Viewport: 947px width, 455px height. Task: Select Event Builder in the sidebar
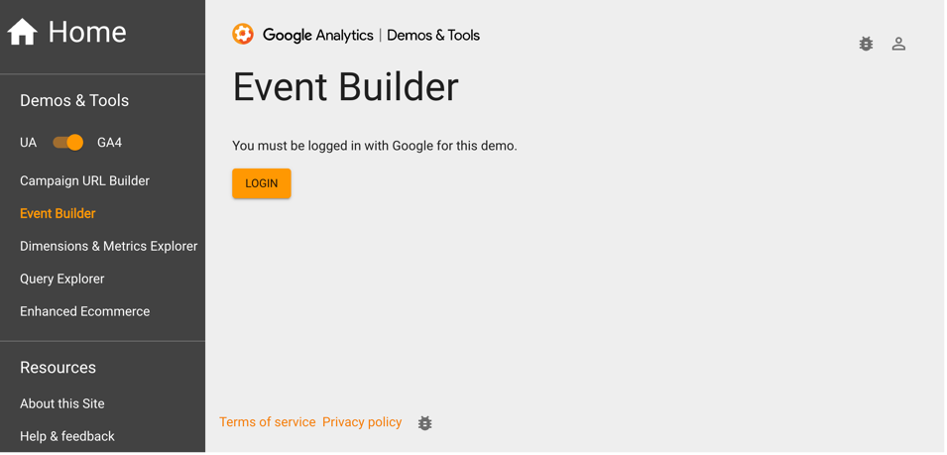tap(58, 214)
